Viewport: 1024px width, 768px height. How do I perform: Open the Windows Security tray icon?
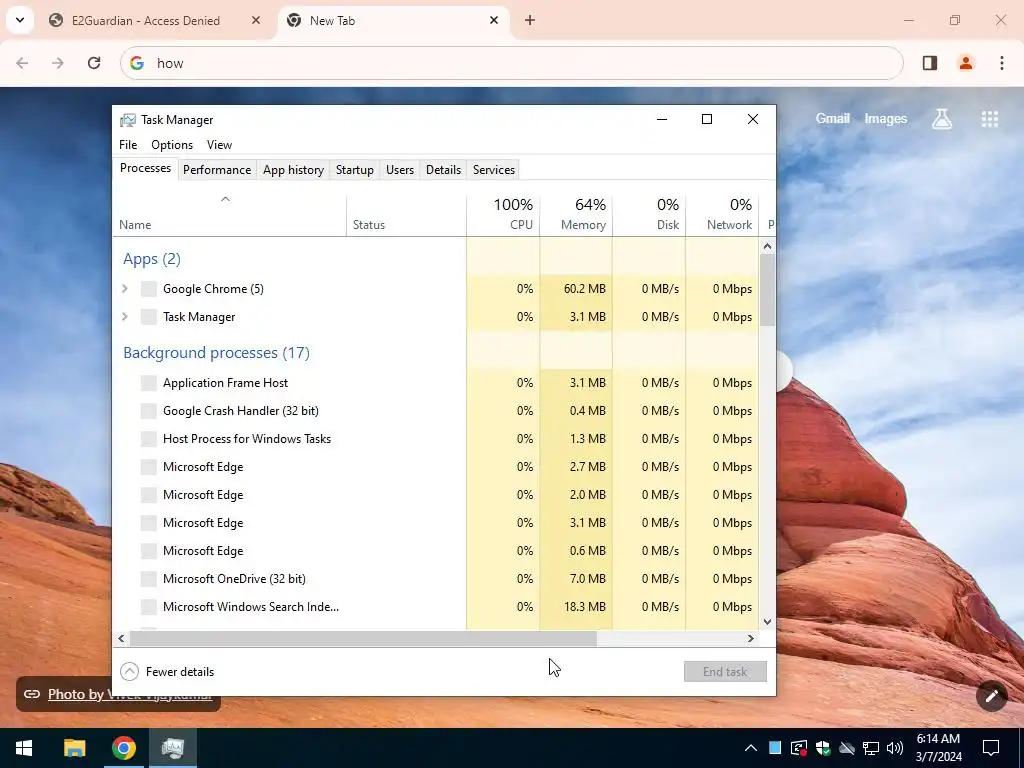[x=823, y=748]
